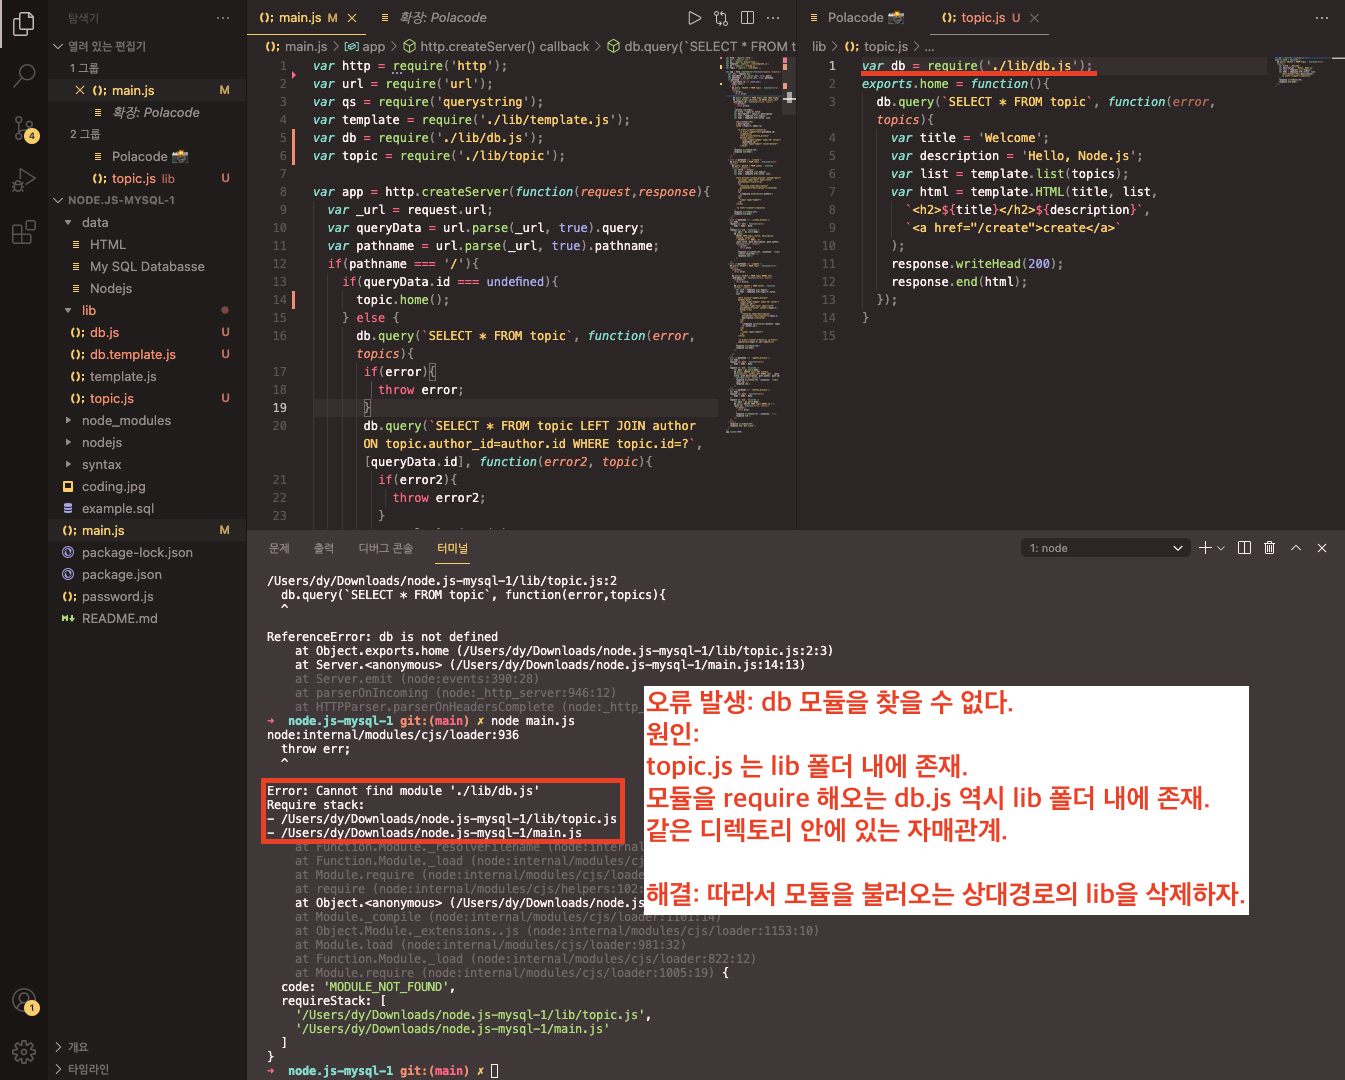Image resolution: width=1345 pixels, height=1080 pixels.
Task: Place cursor on line 19 of main.js
Action: coord(515,408)
